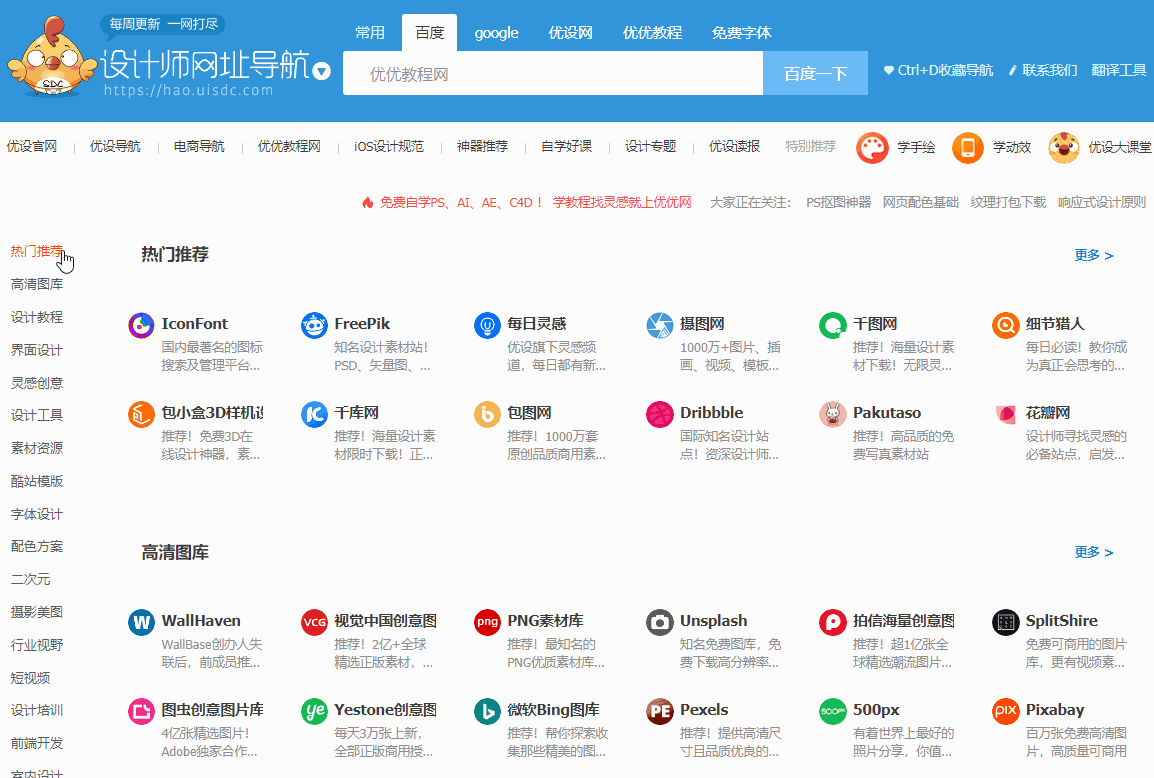
Task: Open the SplitShire black icon
Action: 1005,622
